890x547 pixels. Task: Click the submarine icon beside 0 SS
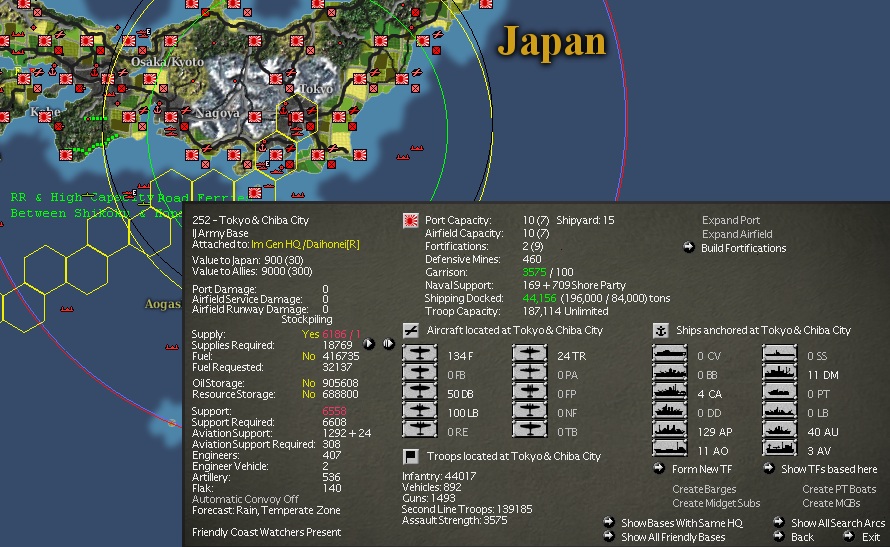click(x=779, y=355)
